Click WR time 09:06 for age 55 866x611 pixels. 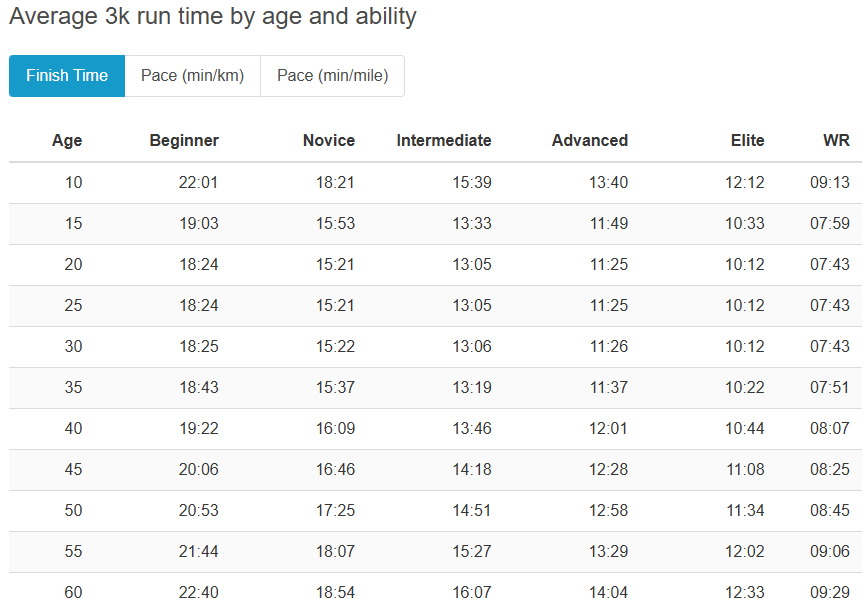830,552
